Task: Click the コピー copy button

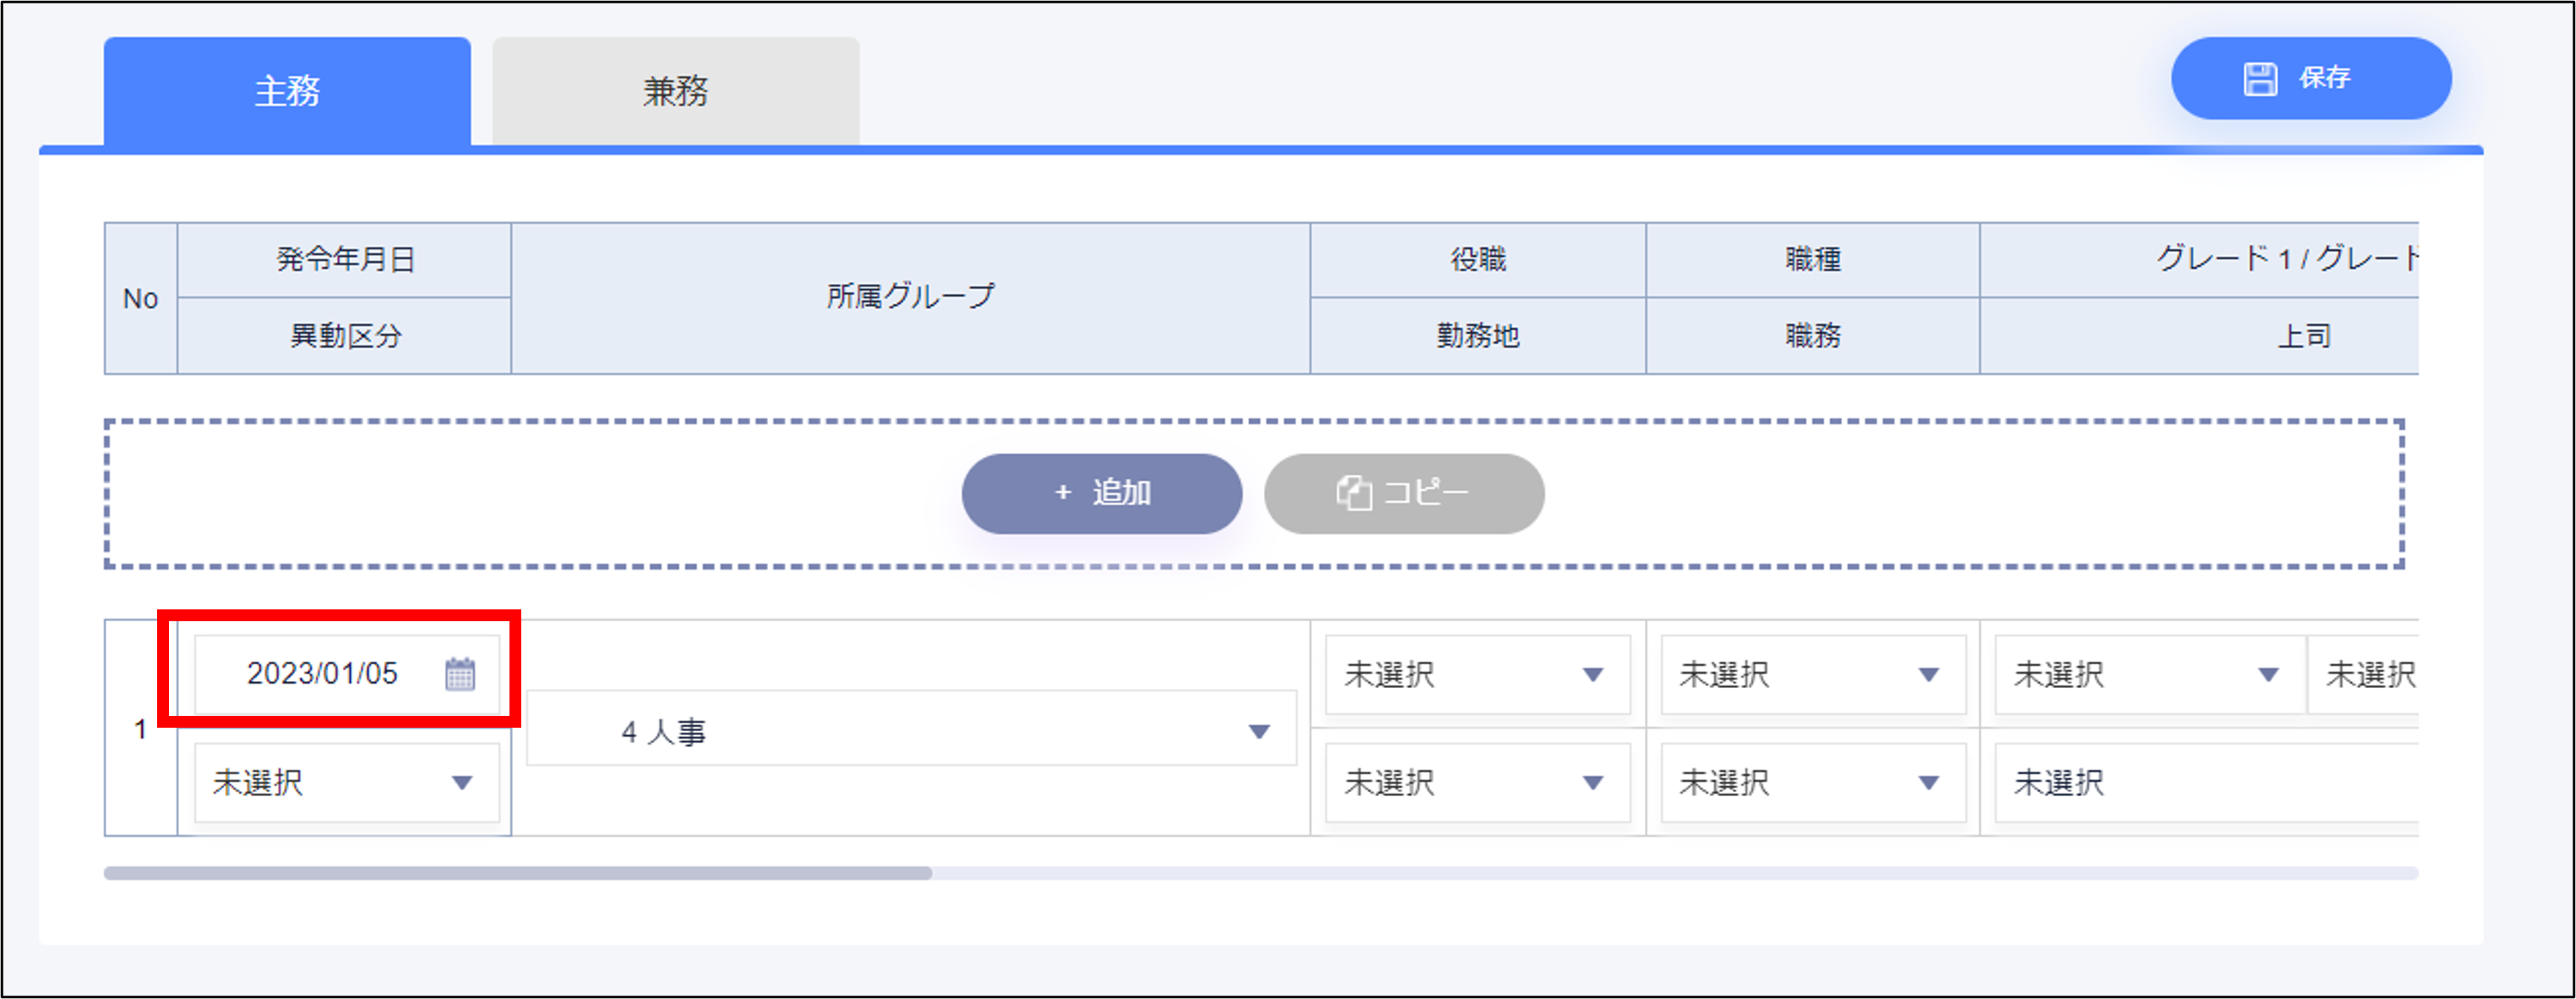Action: [1403, 493]
